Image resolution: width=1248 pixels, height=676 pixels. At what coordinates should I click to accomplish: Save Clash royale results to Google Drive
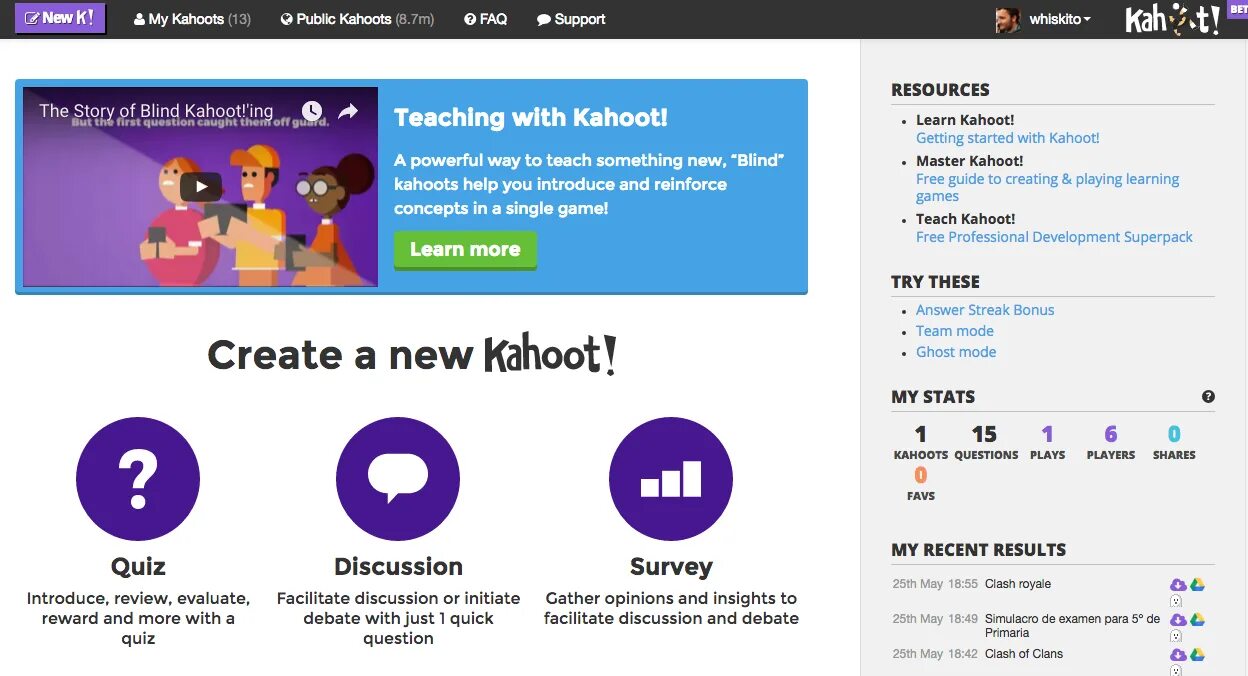click(1197, 585)
